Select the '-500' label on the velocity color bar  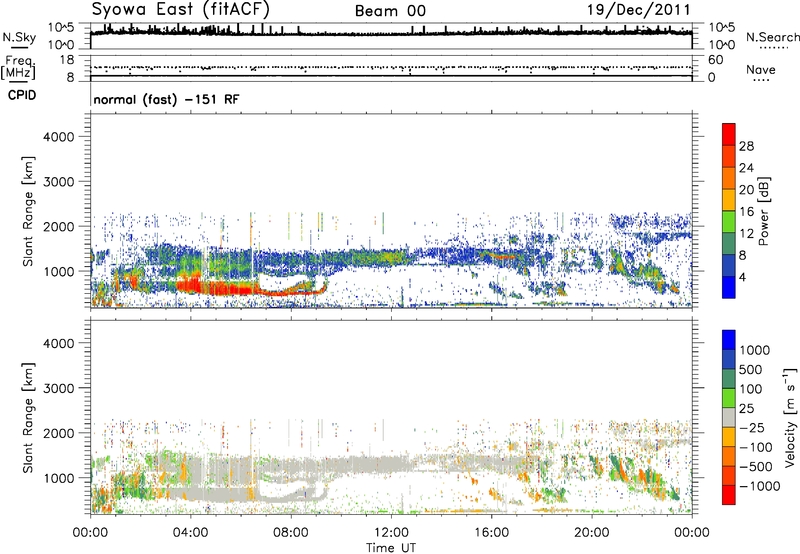tap(756, 466)
